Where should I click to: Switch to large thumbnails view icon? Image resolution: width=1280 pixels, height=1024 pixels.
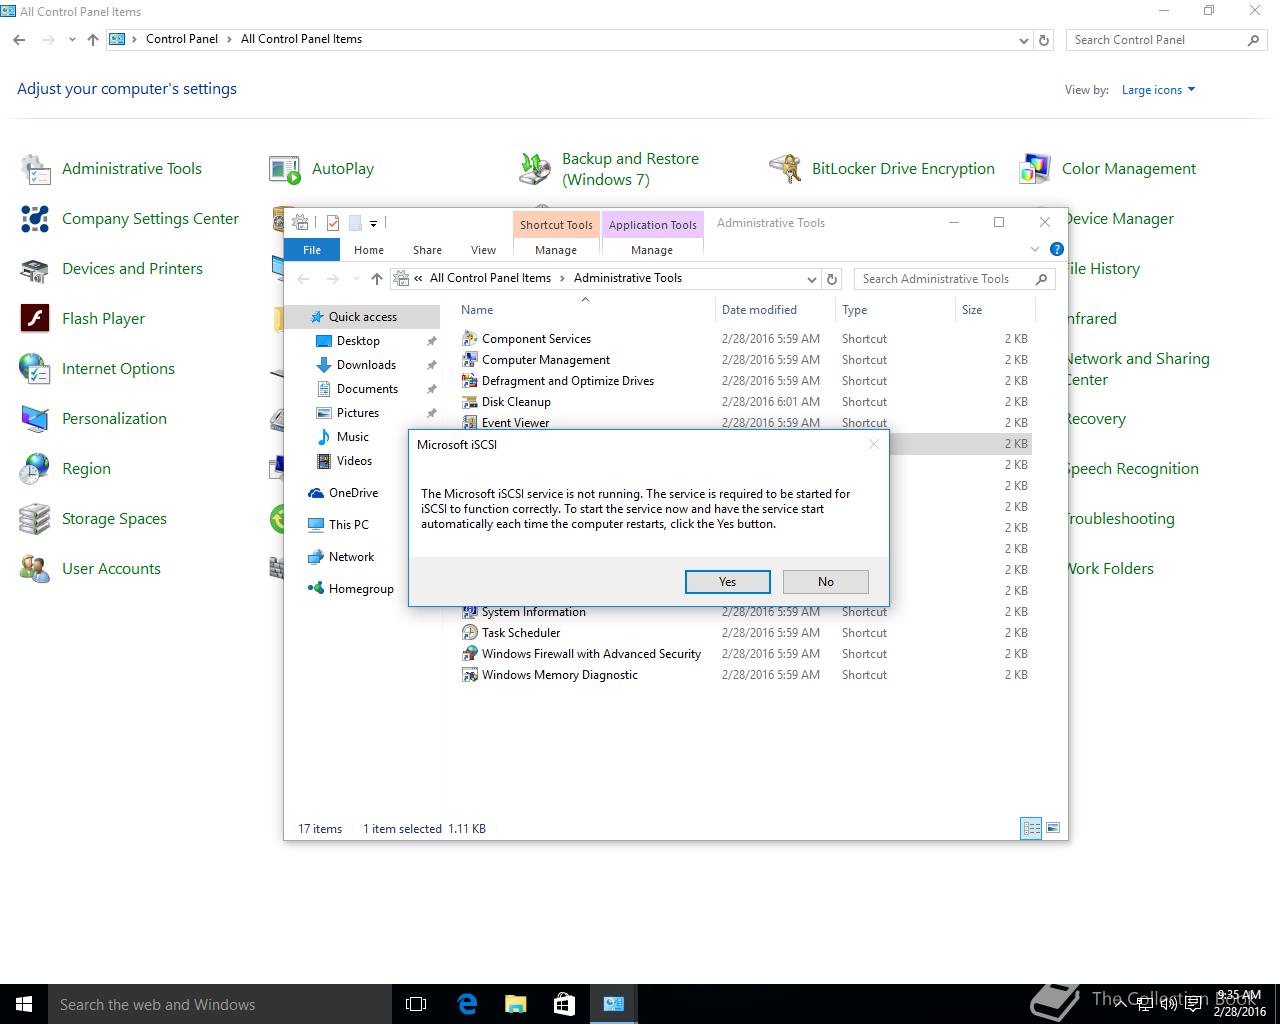[x=1052, y=828]
